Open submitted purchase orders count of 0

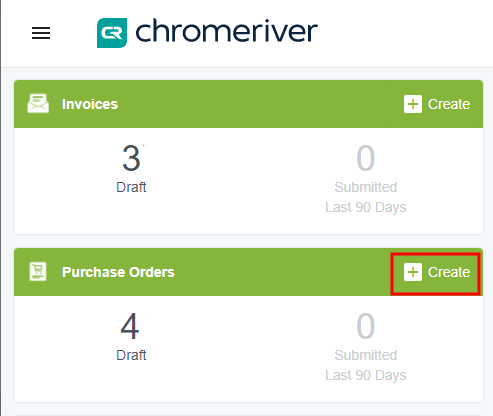tap(366, 326)
